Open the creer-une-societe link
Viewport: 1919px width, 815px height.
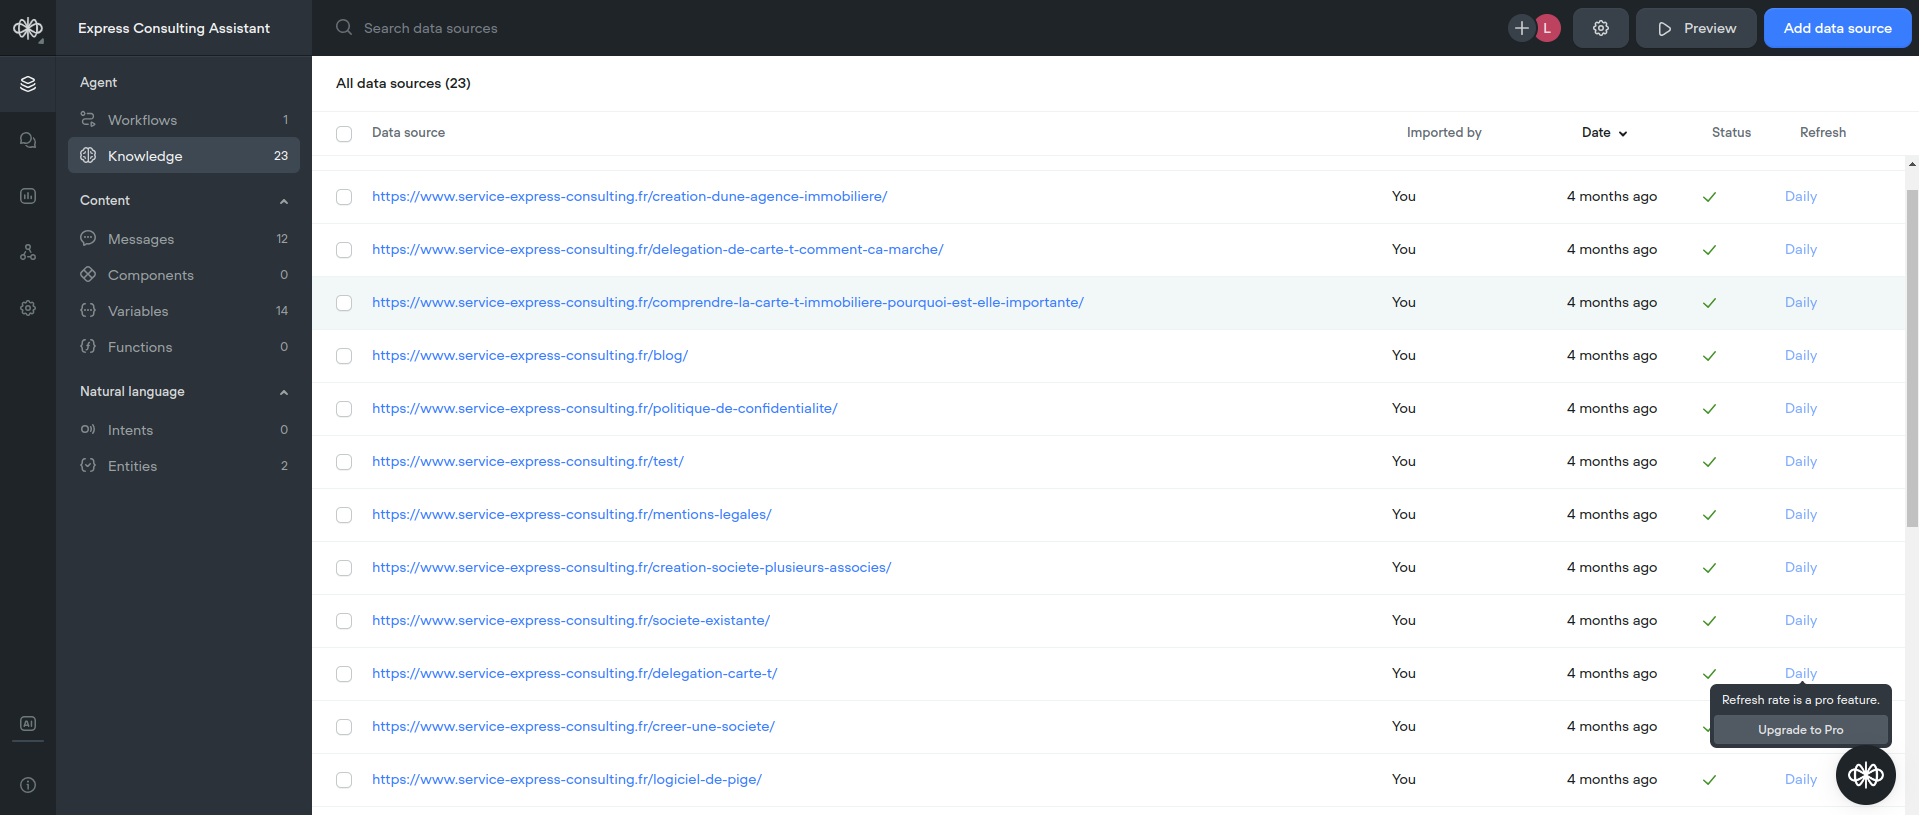[573, 726]
